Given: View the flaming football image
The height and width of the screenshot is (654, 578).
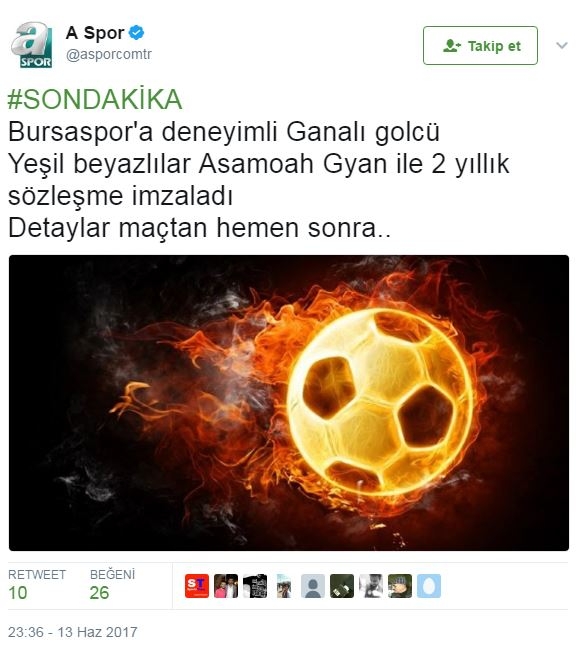Looking at the screenshot, I should 289,403.
